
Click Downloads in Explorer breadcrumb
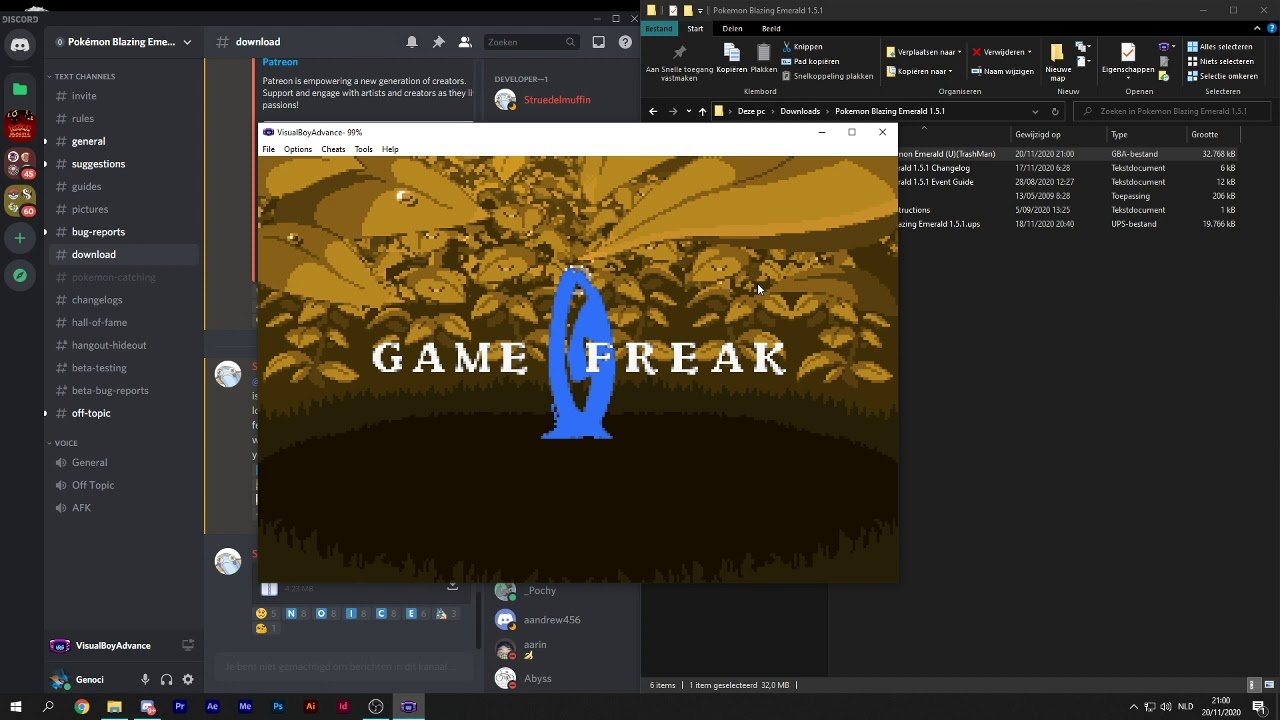coord(800,111)
